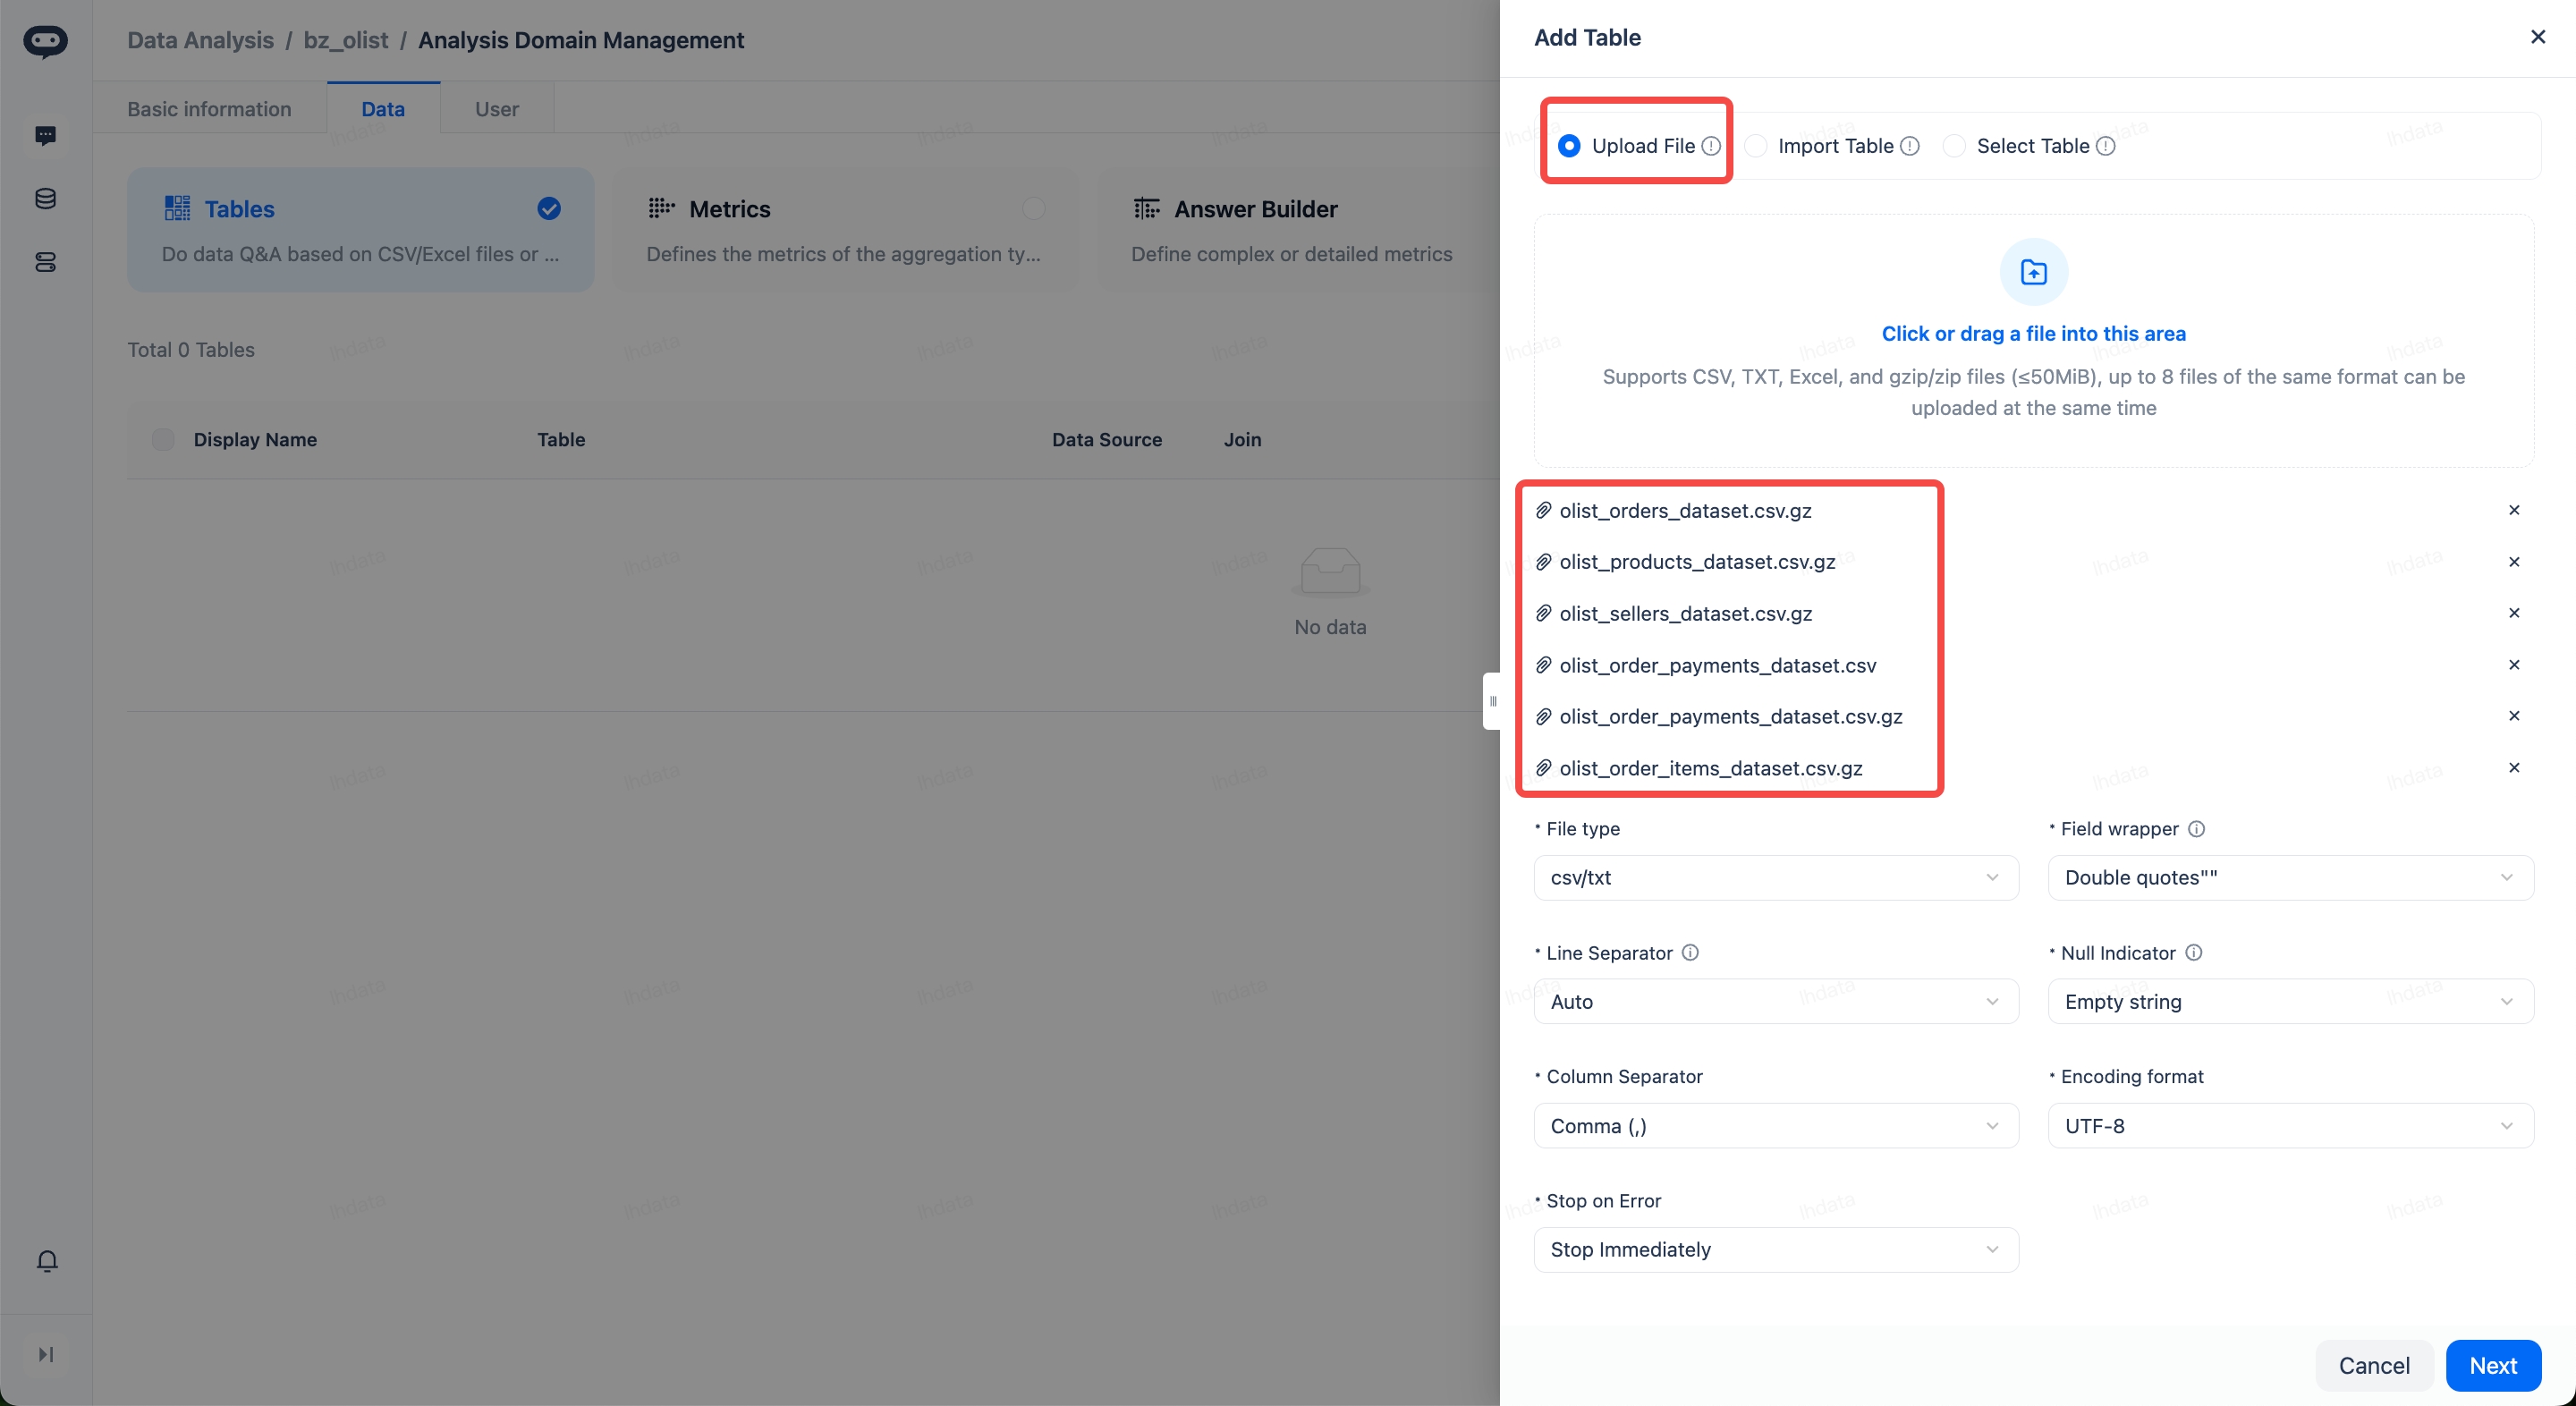Switch to the Basic information tab
The width and height of the screenshot is (2576, 1406).
(209, 109)
